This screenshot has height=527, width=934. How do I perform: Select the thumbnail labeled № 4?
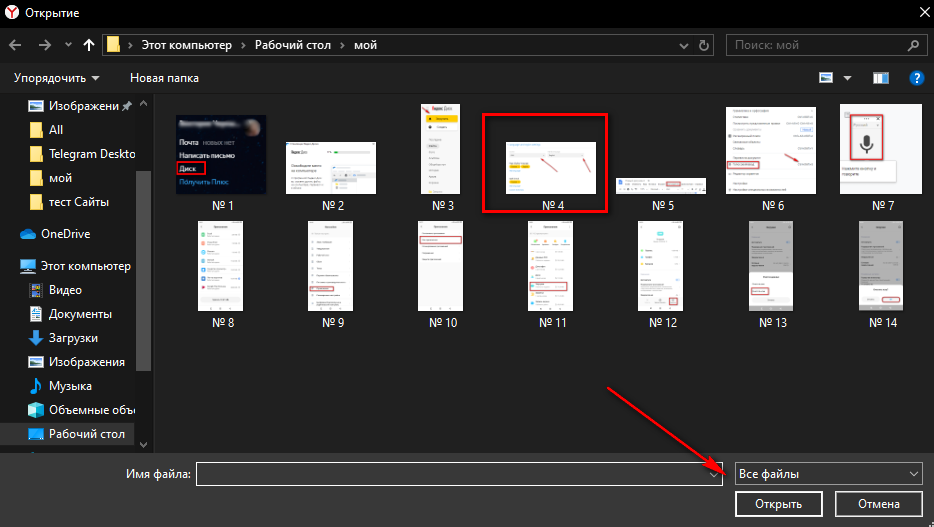point(545,162)
